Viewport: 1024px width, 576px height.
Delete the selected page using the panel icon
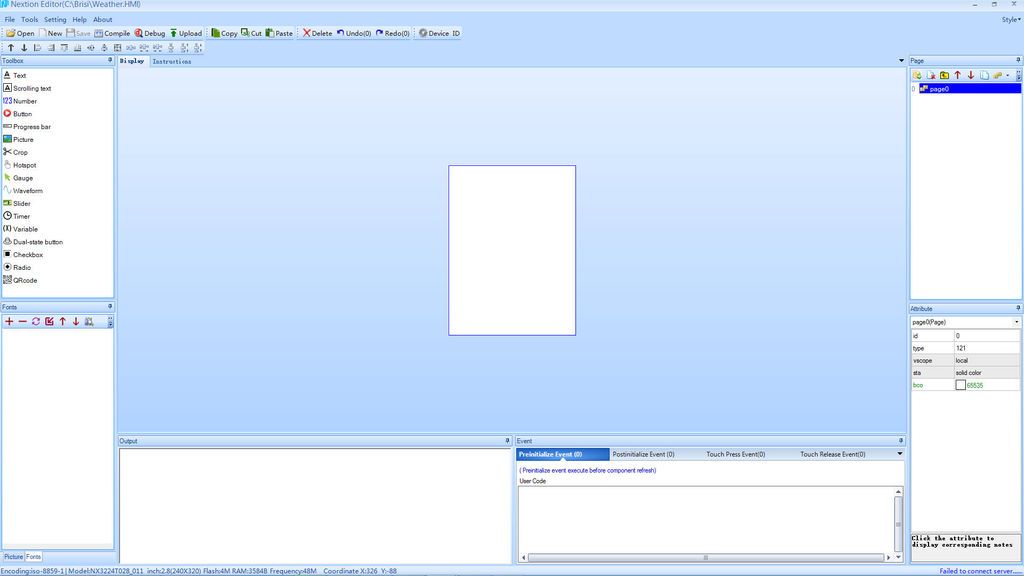(x=930, y=75)
